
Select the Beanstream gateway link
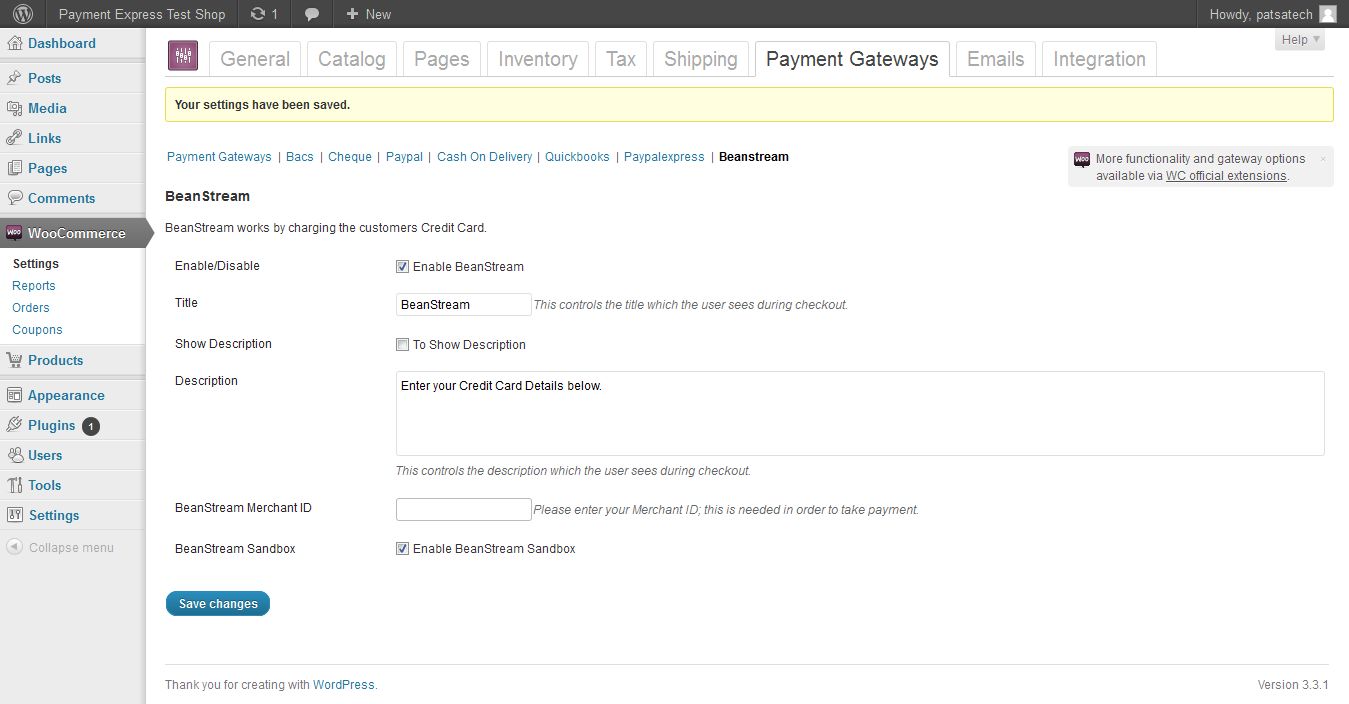tap(754, 157)
